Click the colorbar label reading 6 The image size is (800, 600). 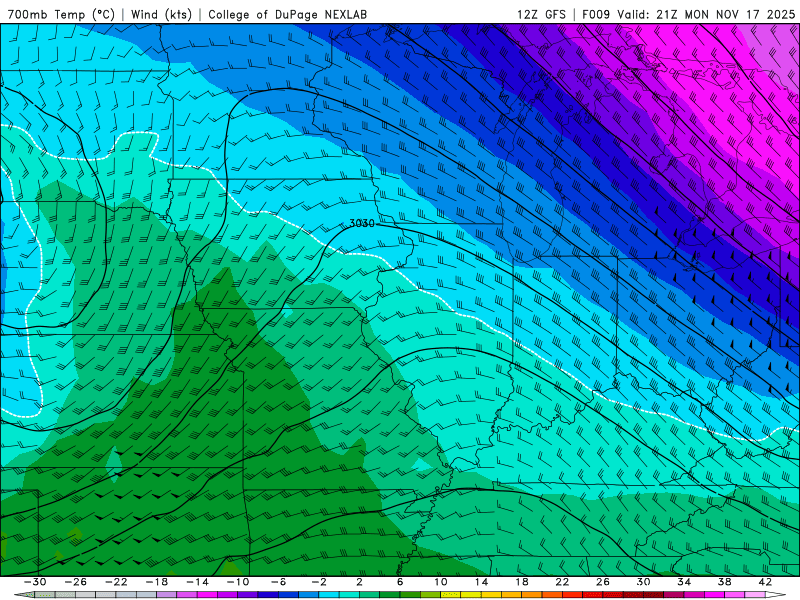point(400,582)
